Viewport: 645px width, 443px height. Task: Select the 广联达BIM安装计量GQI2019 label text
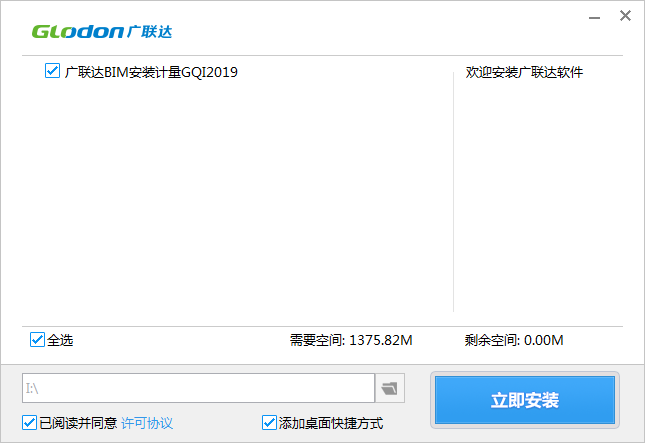151,72
